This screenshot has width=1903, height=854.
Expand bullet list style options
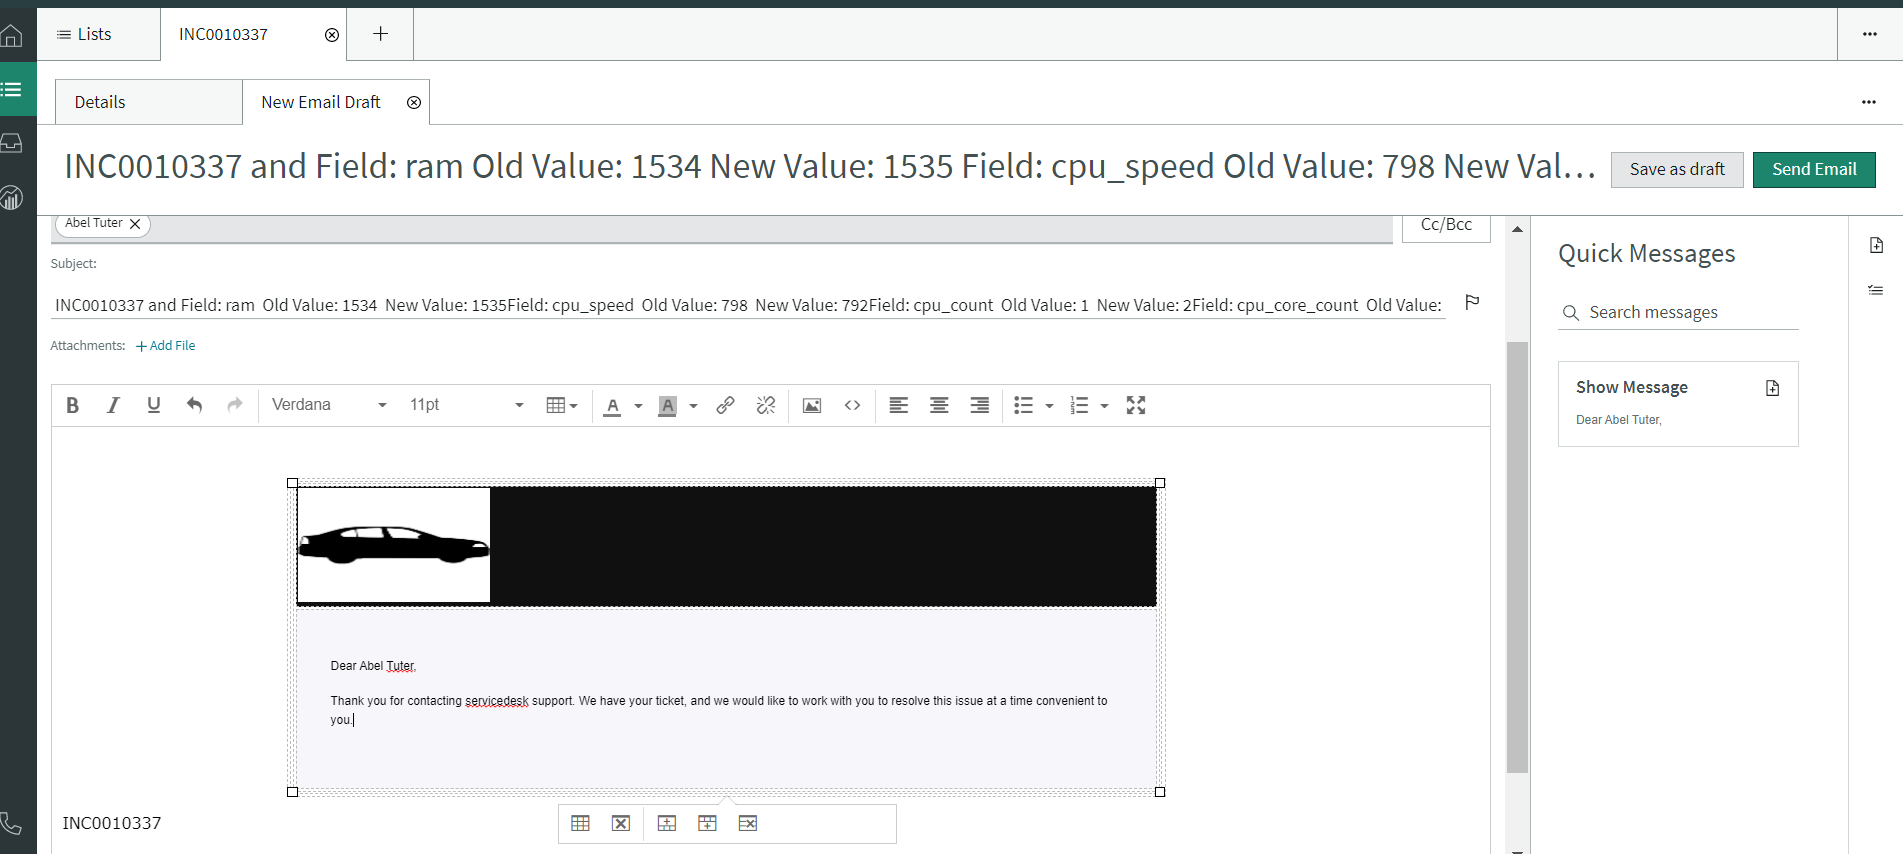[1049, 406]
